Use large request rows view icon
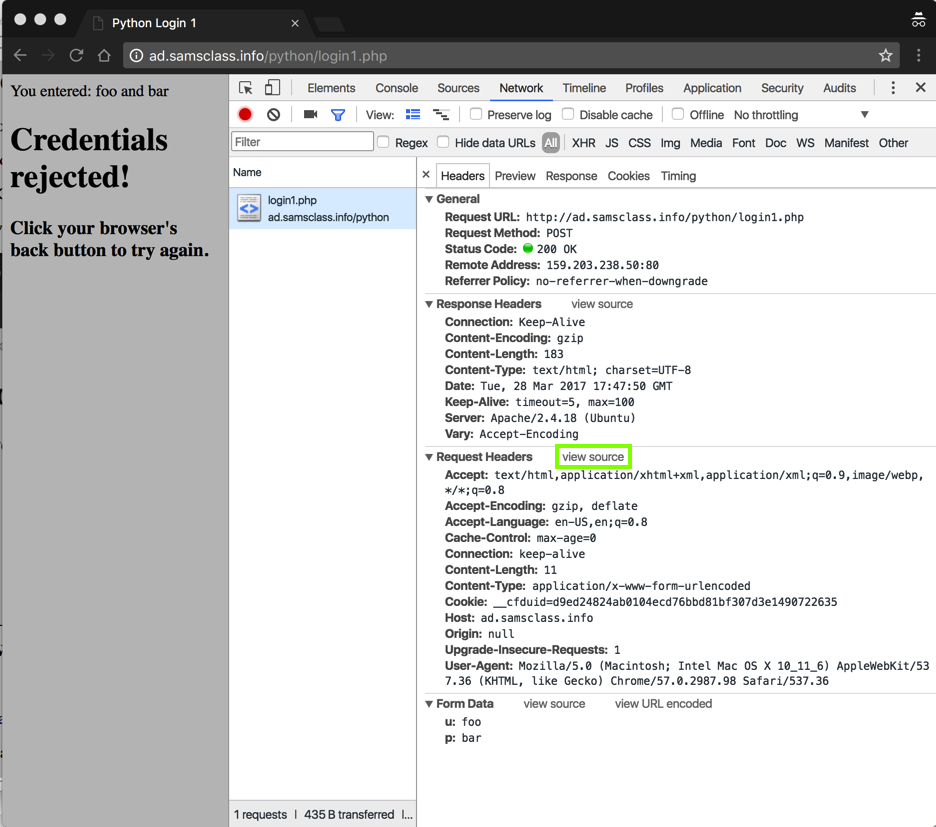This screenshot has width=936, height=827. pyautogui.click(x=413, y=114)
